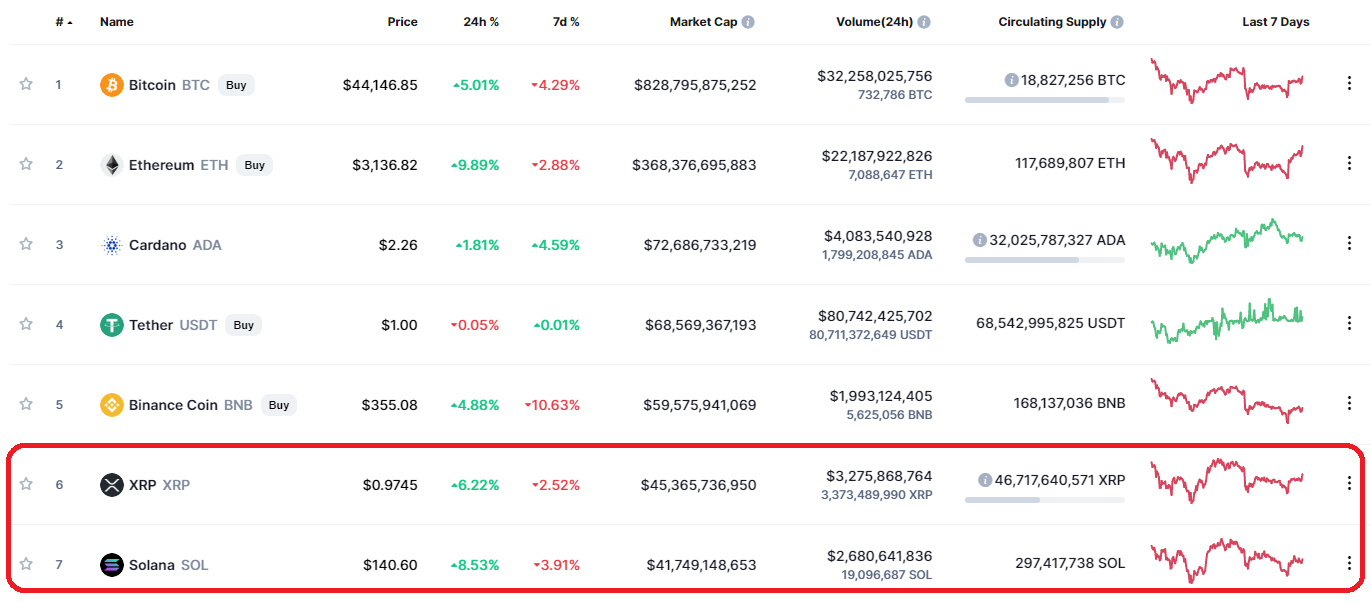
Task: Toggle the watchlist star for Cardano
Action: [x=26, y=244]
